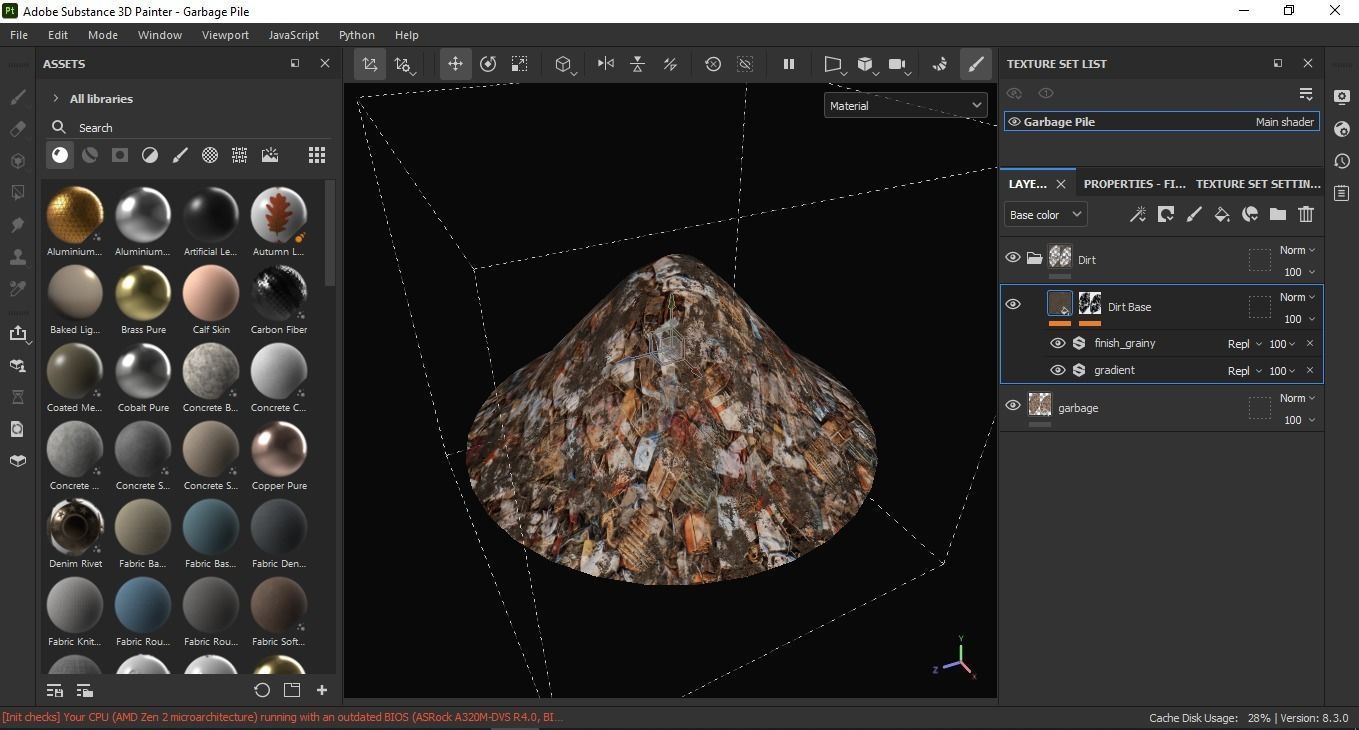Click the assets Search field
This screenshot has width=1359, height=730.
pos(190,127)
